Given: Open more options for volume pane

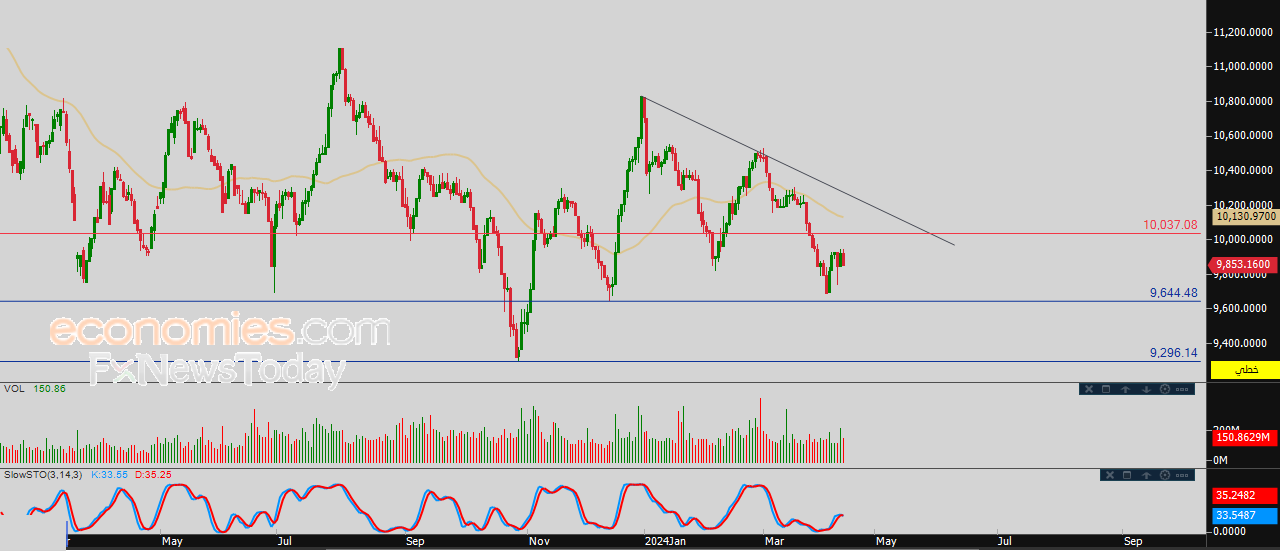Looking at the screenshot, I should click(x=1182, y=389).
